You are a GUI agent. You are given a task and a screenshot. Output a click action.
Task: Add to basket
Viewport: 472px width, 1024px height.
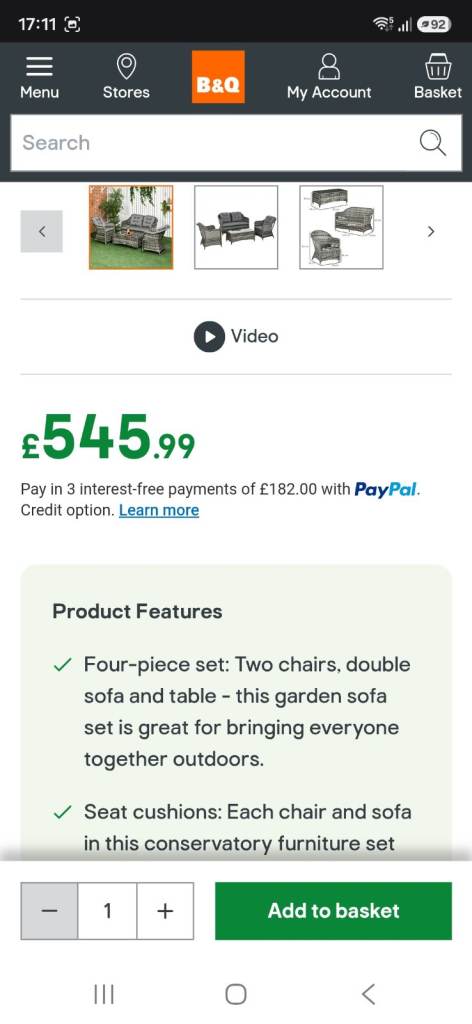point(334,911)
